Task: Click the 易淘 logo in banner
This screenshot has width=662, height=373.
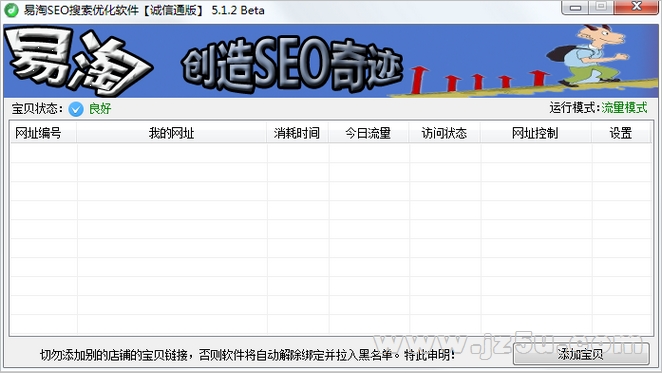Action: pos(79,61)
